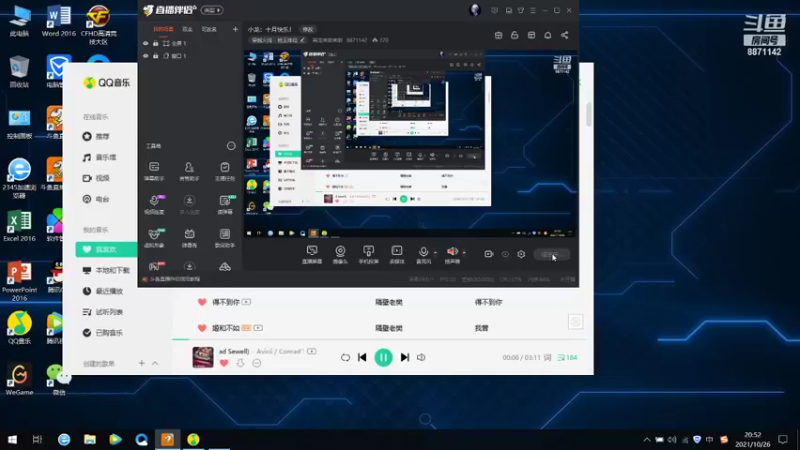Image resolution: width=800 pixels, height=450 pixels.
Task: Toggle the loop playback mode in QQ Music
Action: [x=345, y=358]
